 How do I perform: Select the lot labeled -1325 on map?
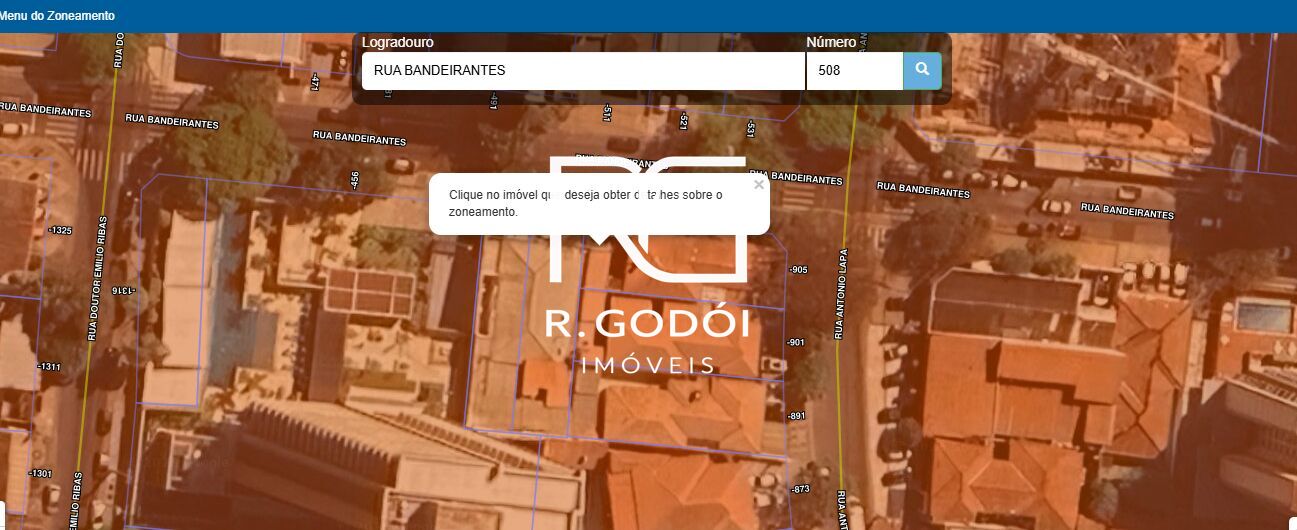point(60,230)
